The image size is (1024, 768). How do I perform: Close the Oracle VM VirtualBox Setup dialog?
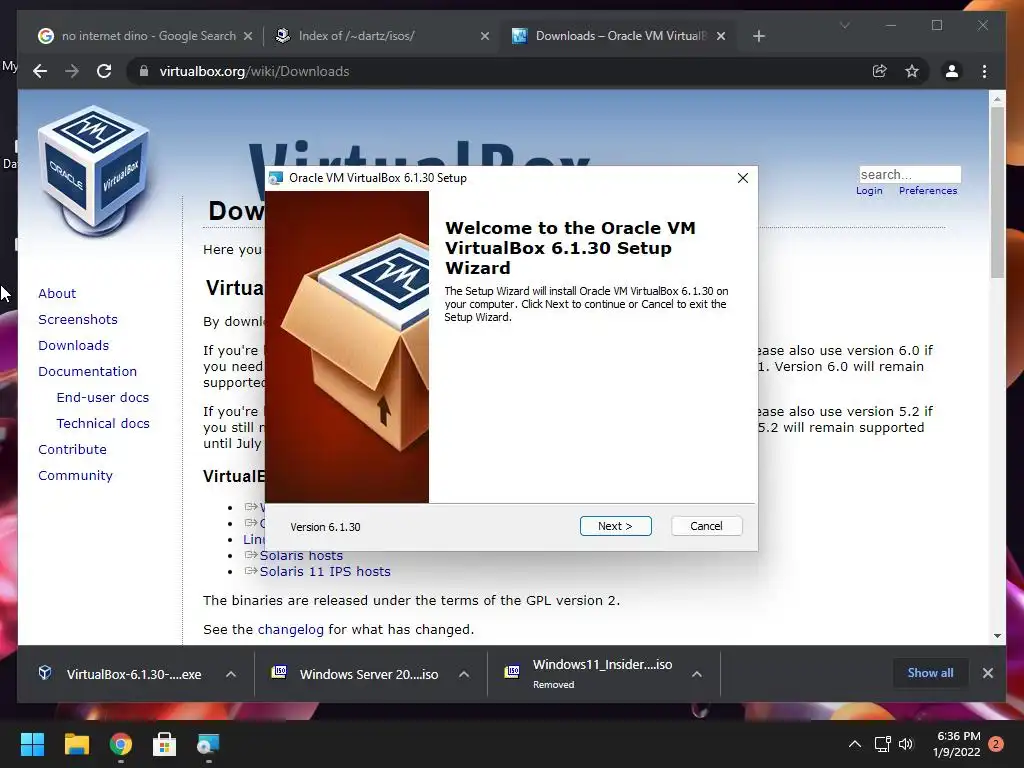click(743, 178)
